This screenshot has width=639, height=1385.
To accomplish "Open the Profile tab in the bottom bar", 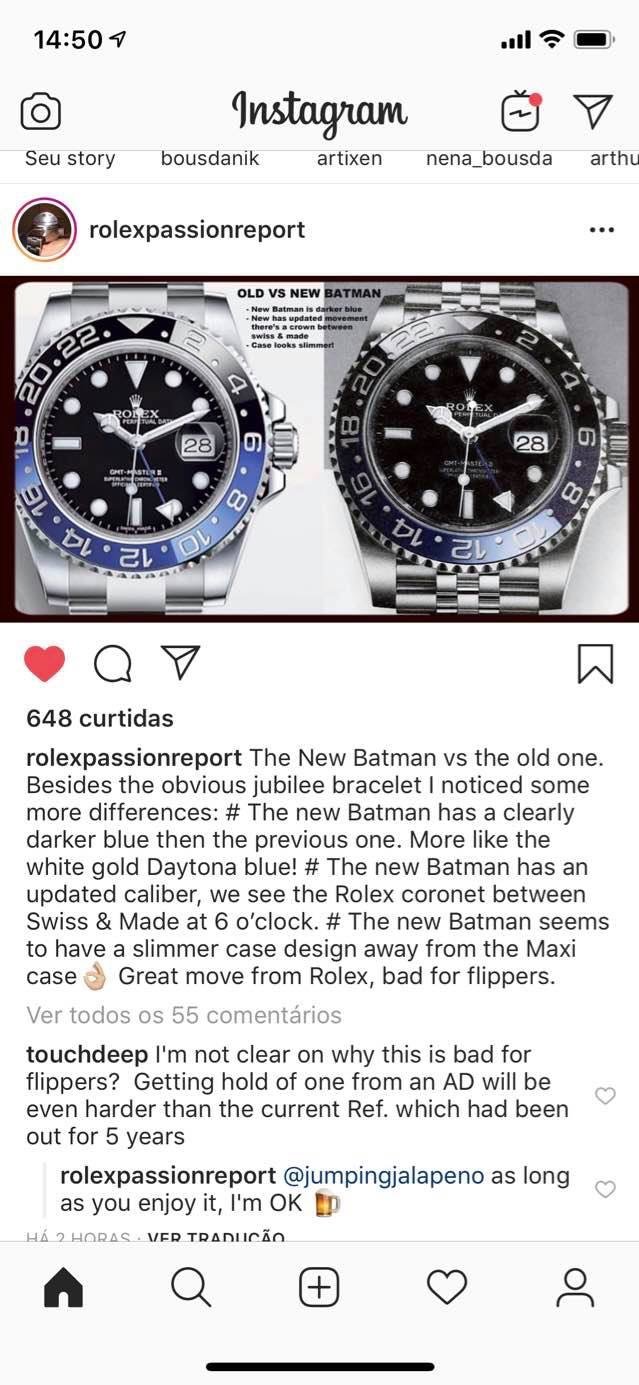I will coord(575,1288).
